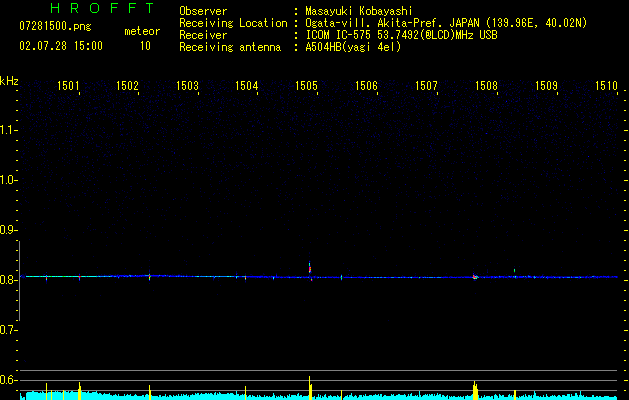Click the meteor count value 10

click(145, 46)
